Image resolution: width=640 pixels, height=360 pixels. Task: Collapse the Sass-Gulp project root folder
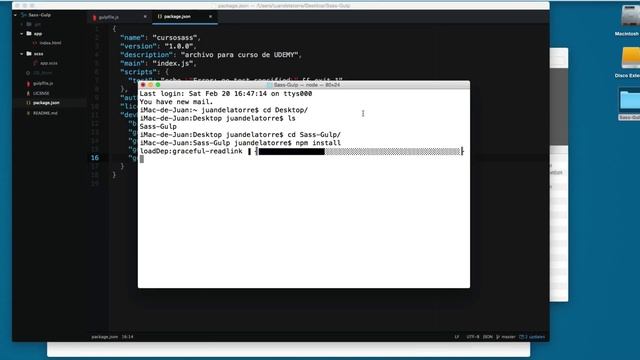pos(15,15)
